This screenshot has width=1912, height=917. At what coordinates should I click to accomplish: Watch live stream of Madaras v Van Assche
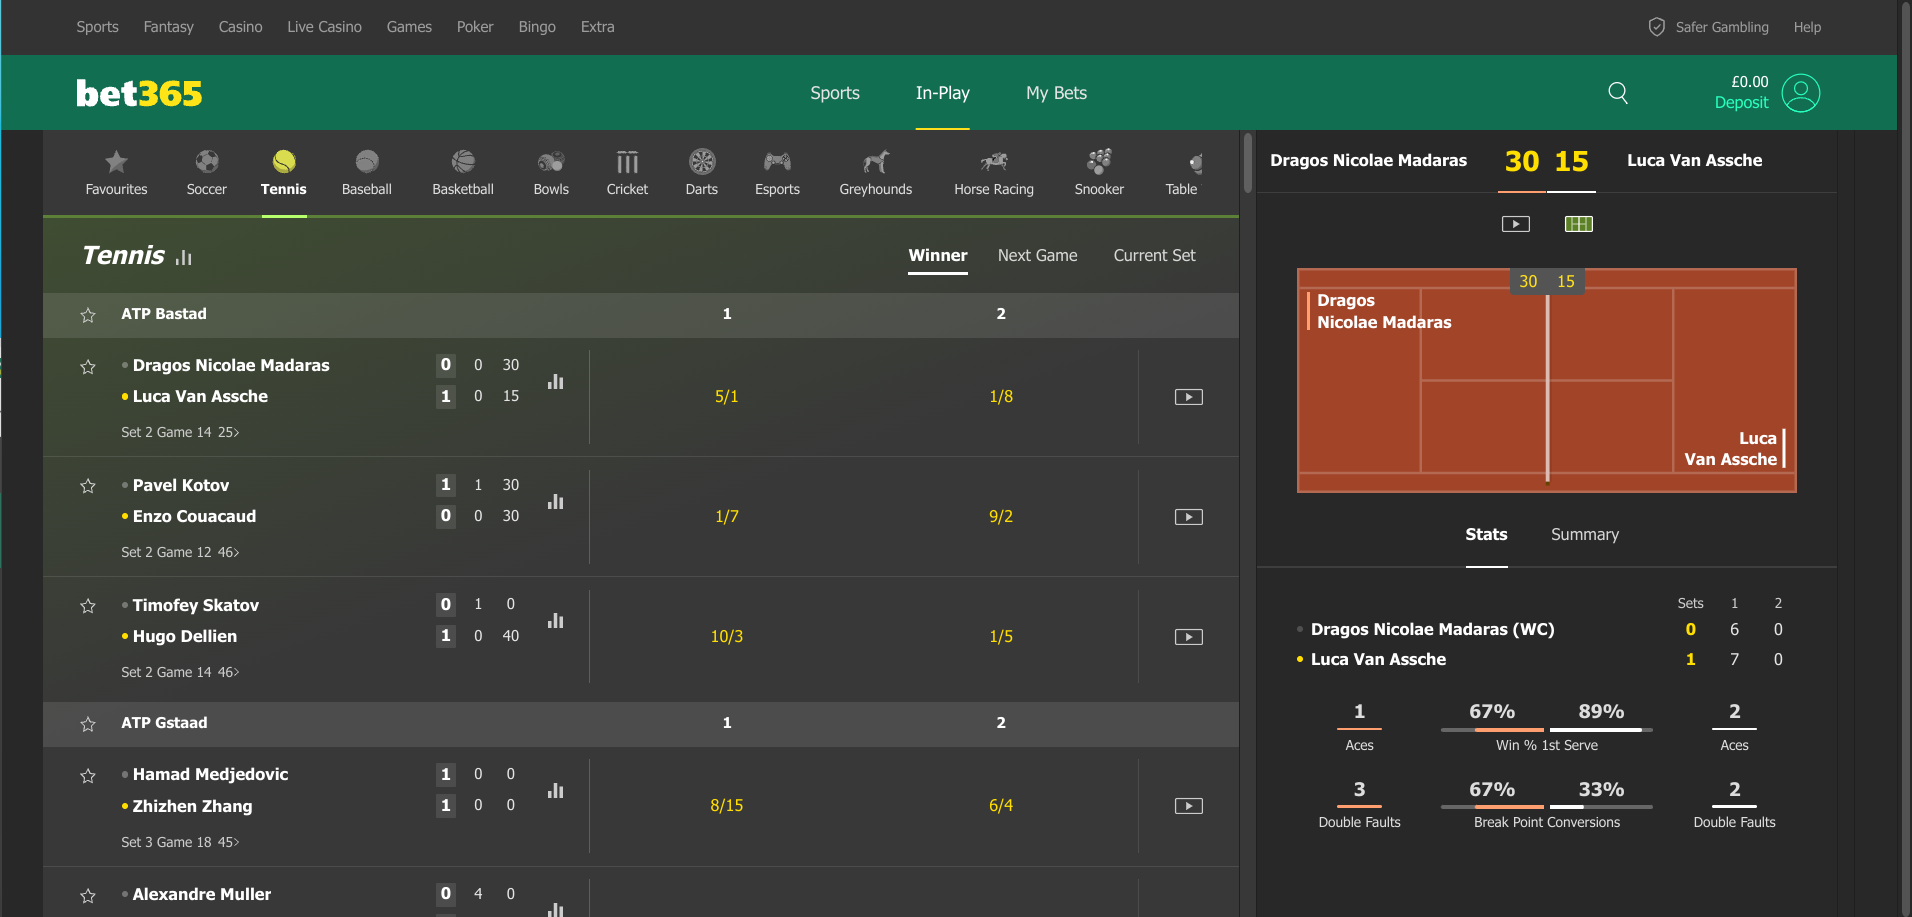tap(1188, 397)
